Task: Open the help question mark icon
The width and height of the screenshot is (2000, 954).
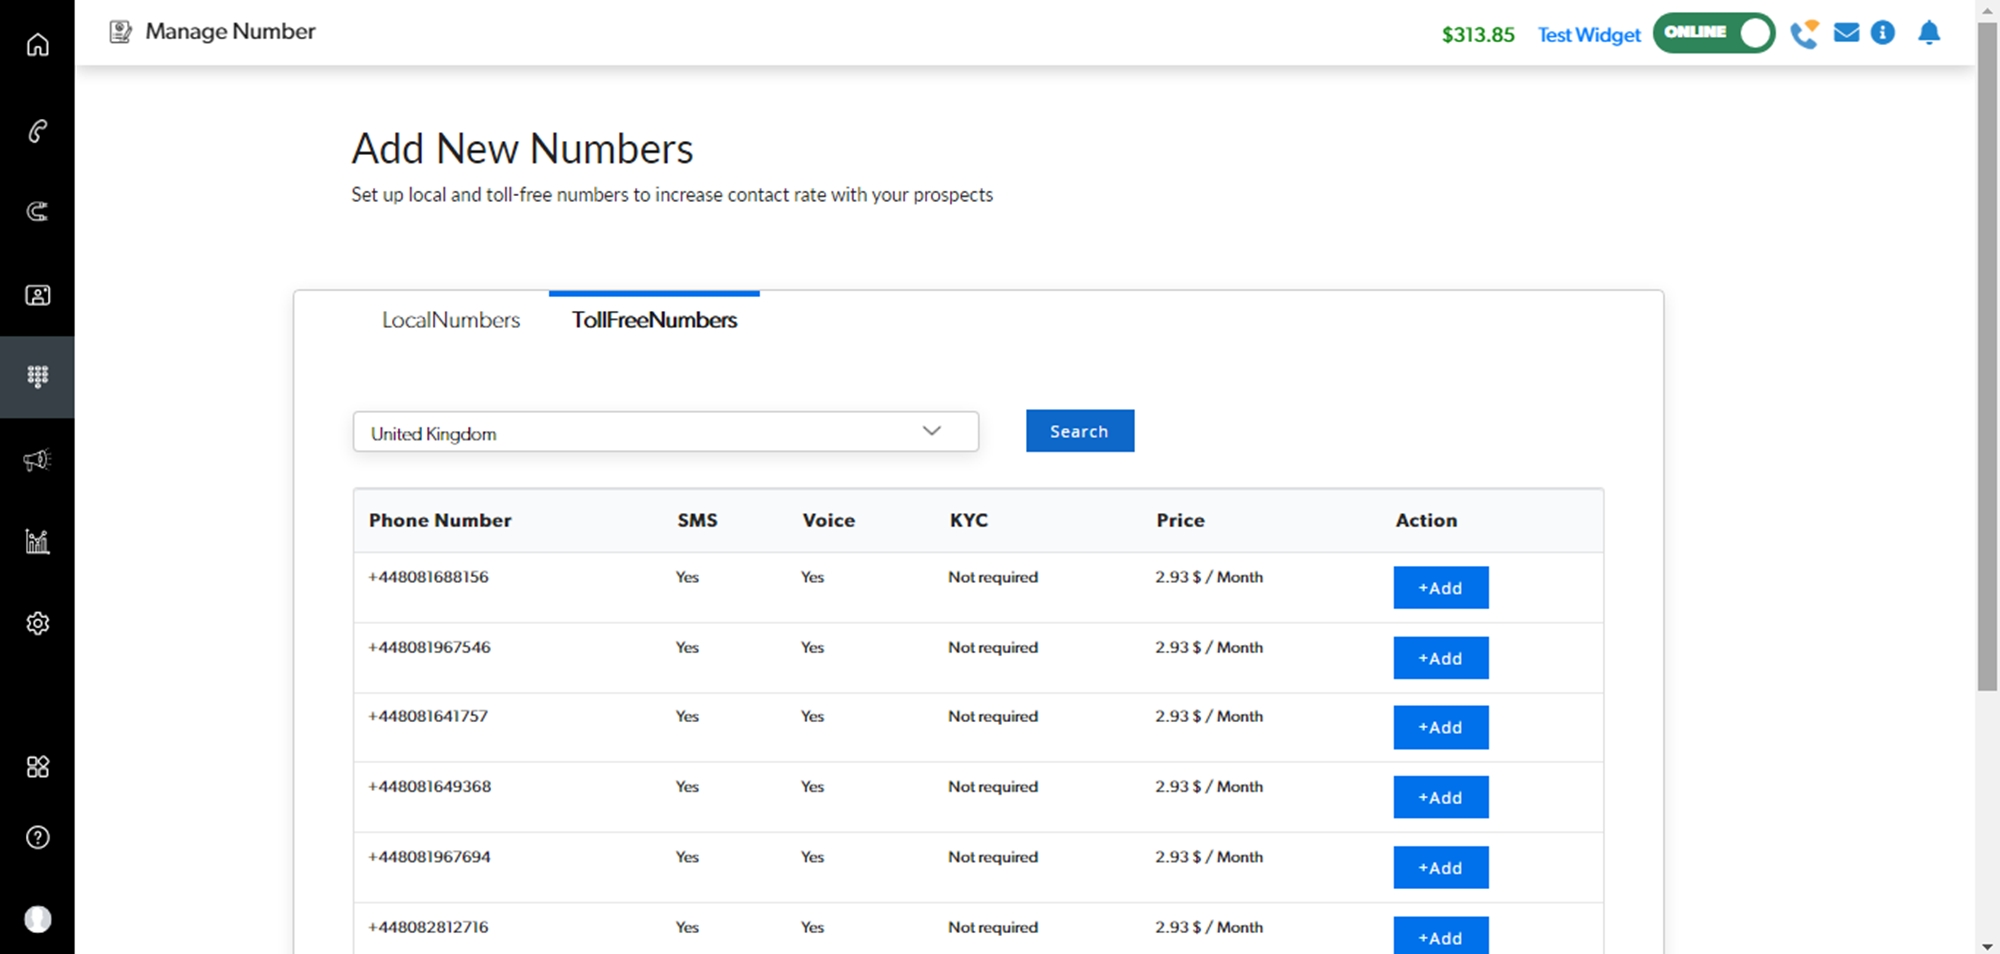Action: 37,838
